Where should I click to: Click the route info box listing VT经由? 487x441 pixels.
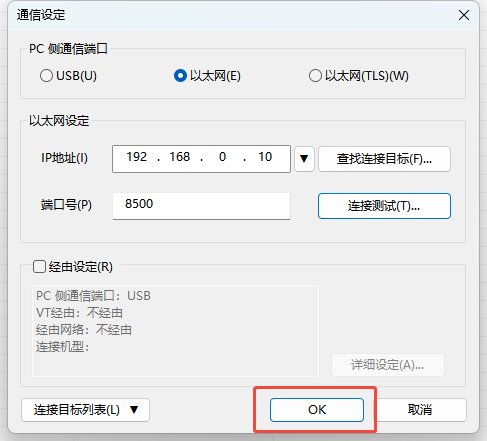pyautogui.click(x=175, y=331)
